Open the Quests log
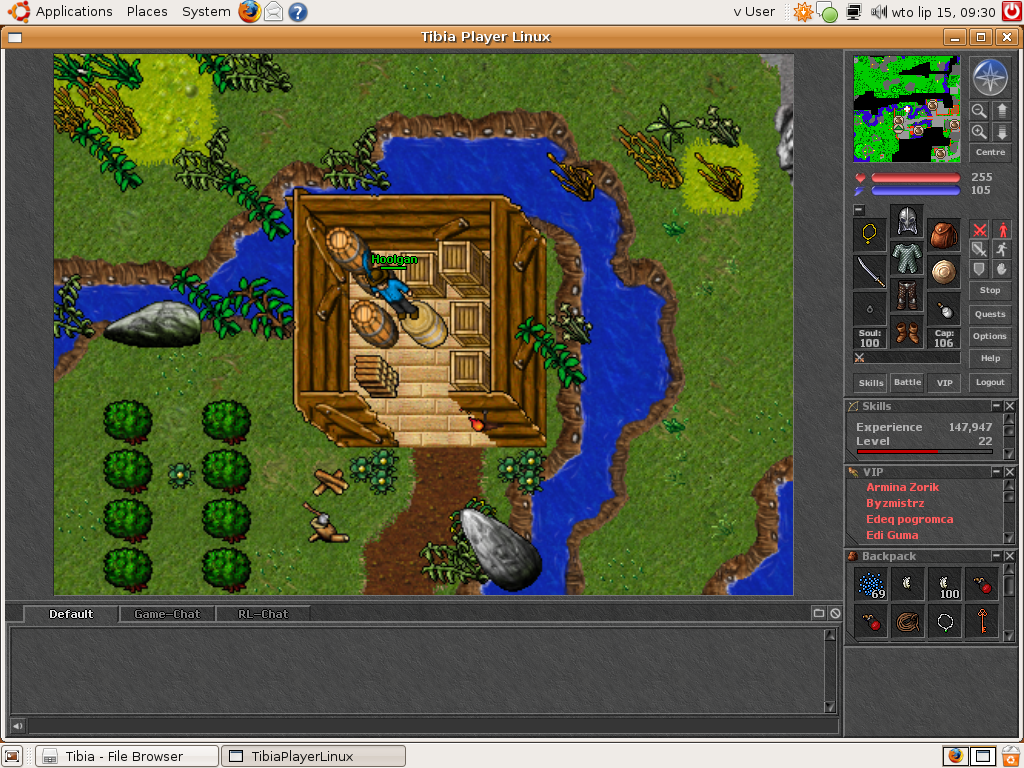The width and height of the screenshot is (1024, 768). (990, 314)
